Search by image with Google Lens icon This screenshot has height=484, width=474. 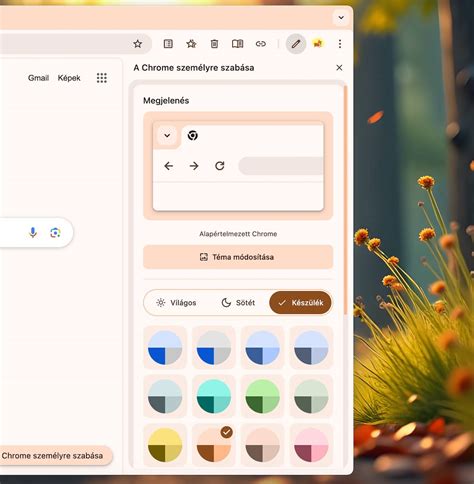pyautogui.click(x=55, y=233)
